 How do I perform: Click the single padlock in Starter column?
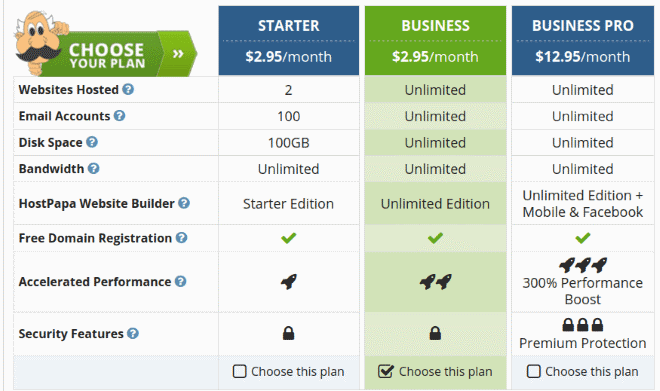pos(288,333)
